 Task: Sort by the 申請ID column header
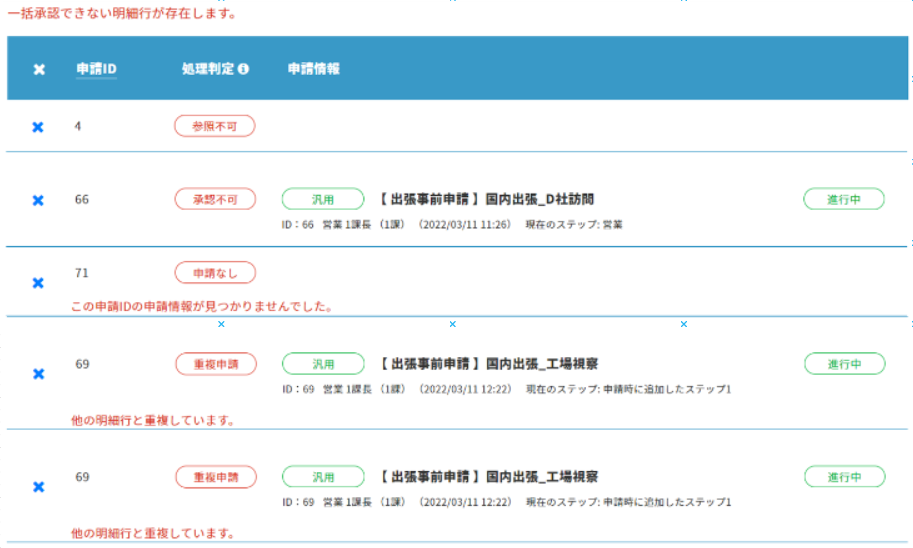pyautogui.click(x=96, y=69)
